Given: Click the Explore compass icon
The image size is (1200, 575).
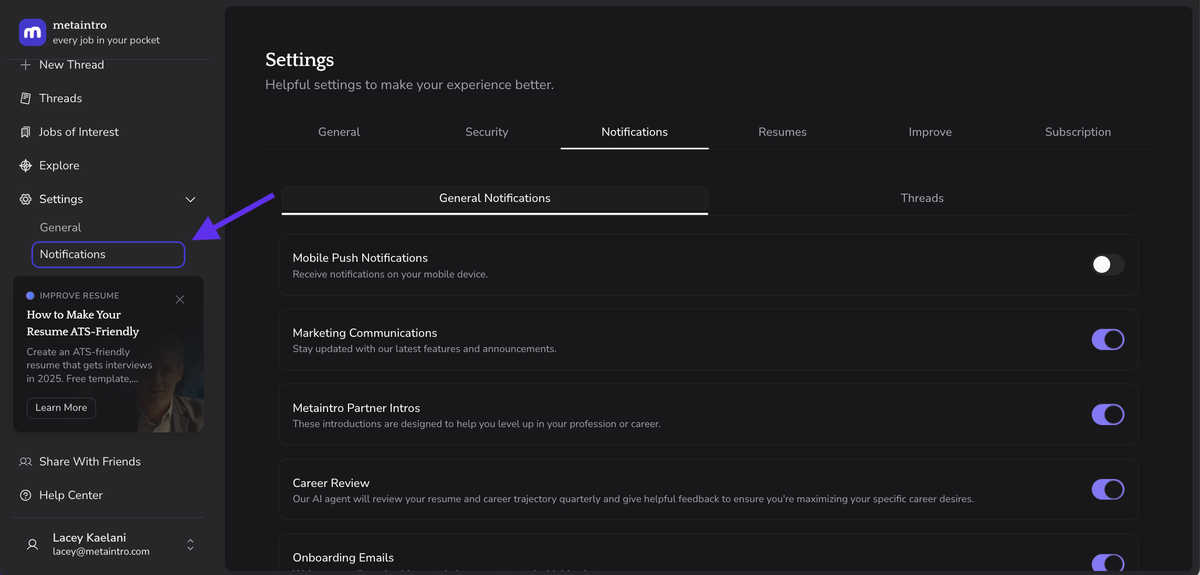Looking at the screenshot, I should point(26,166).
